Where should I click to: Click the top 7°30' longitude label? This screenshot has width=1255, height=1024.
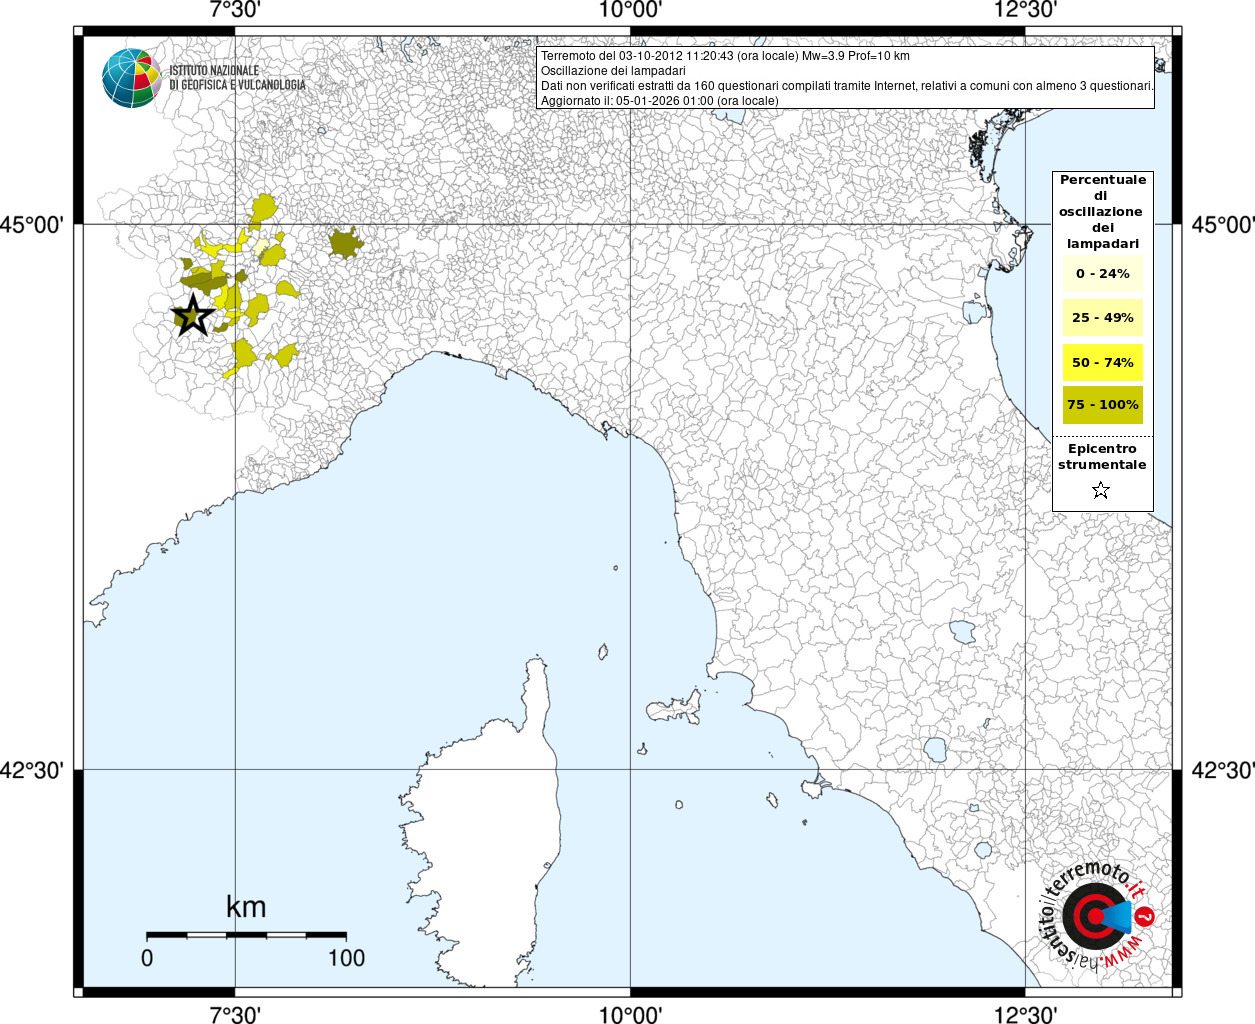coord(235,10)
